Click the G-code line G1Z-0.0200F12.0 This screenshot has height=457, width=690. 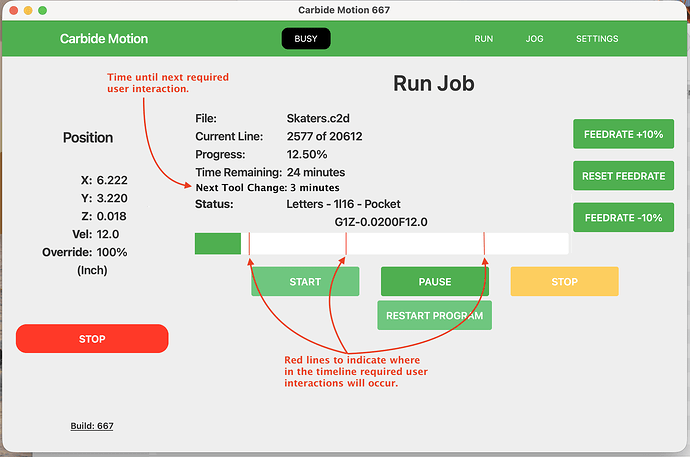[x=381, y=222]
